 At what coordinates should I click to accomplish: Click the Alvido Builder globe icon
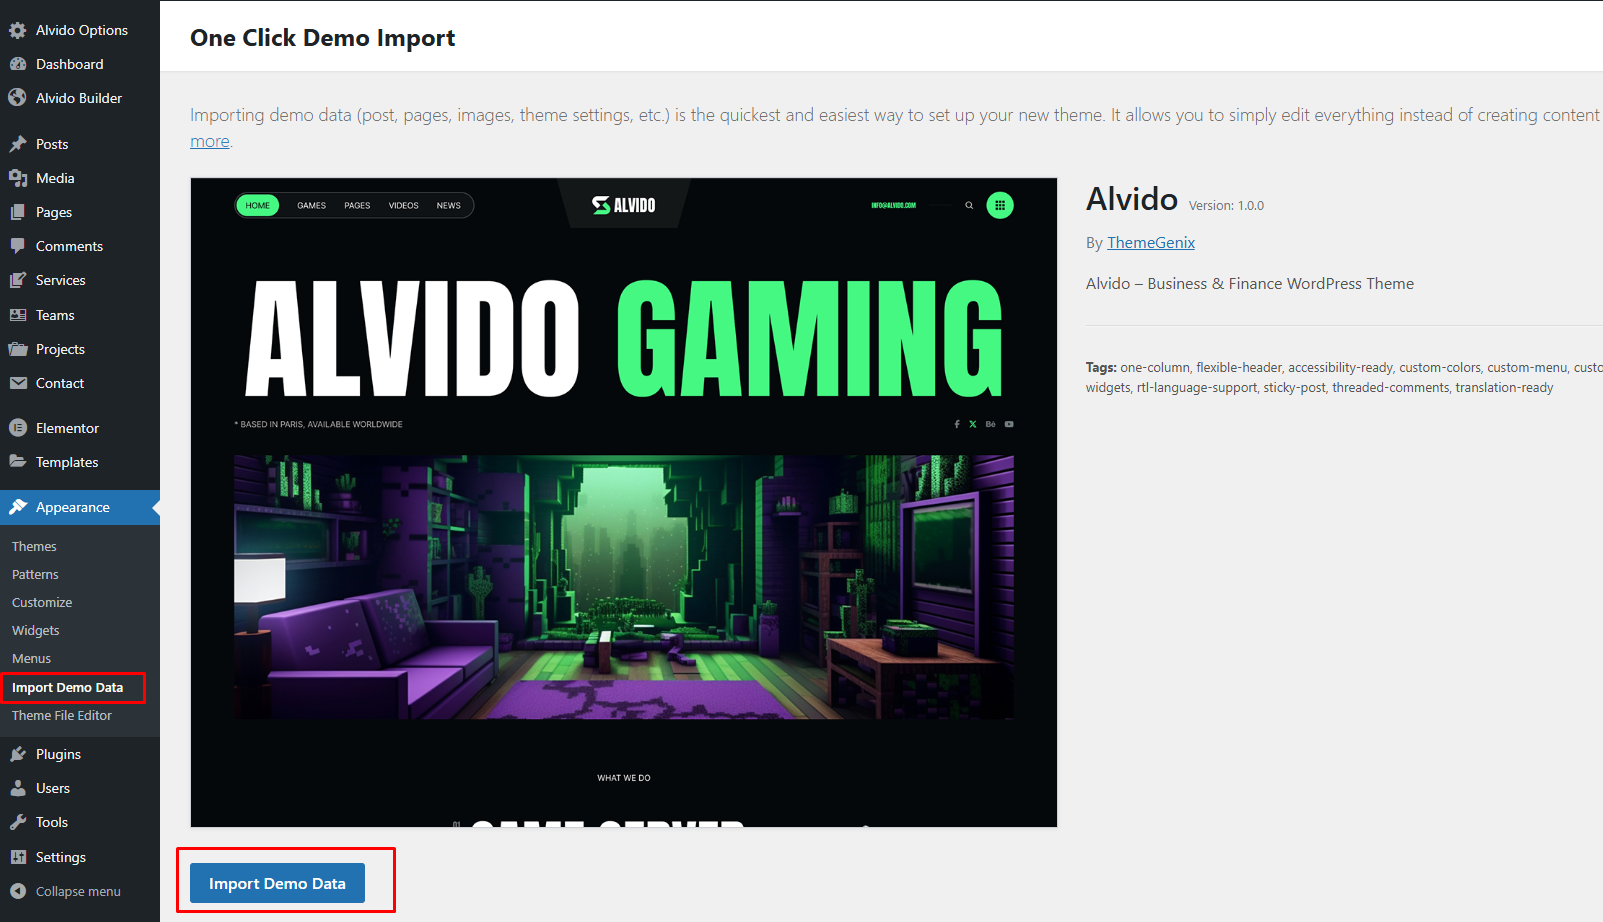point(18,98)
